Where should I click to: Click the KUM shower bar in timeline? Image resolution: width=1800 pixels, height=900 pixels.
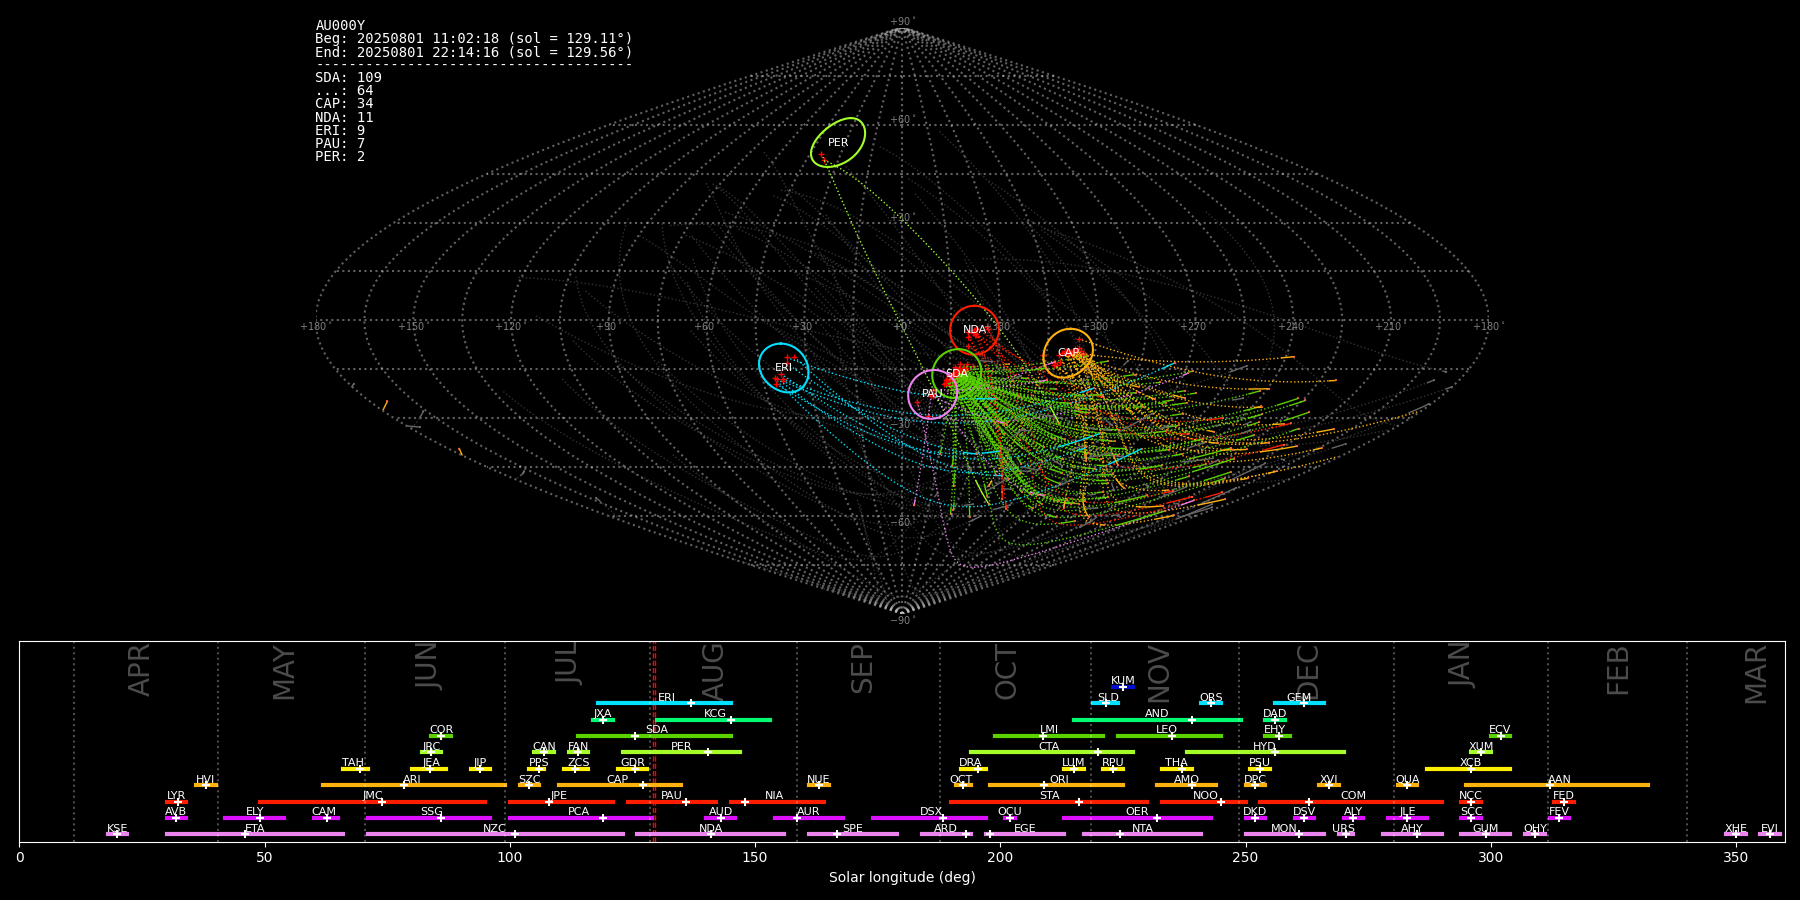point(1122,687)
